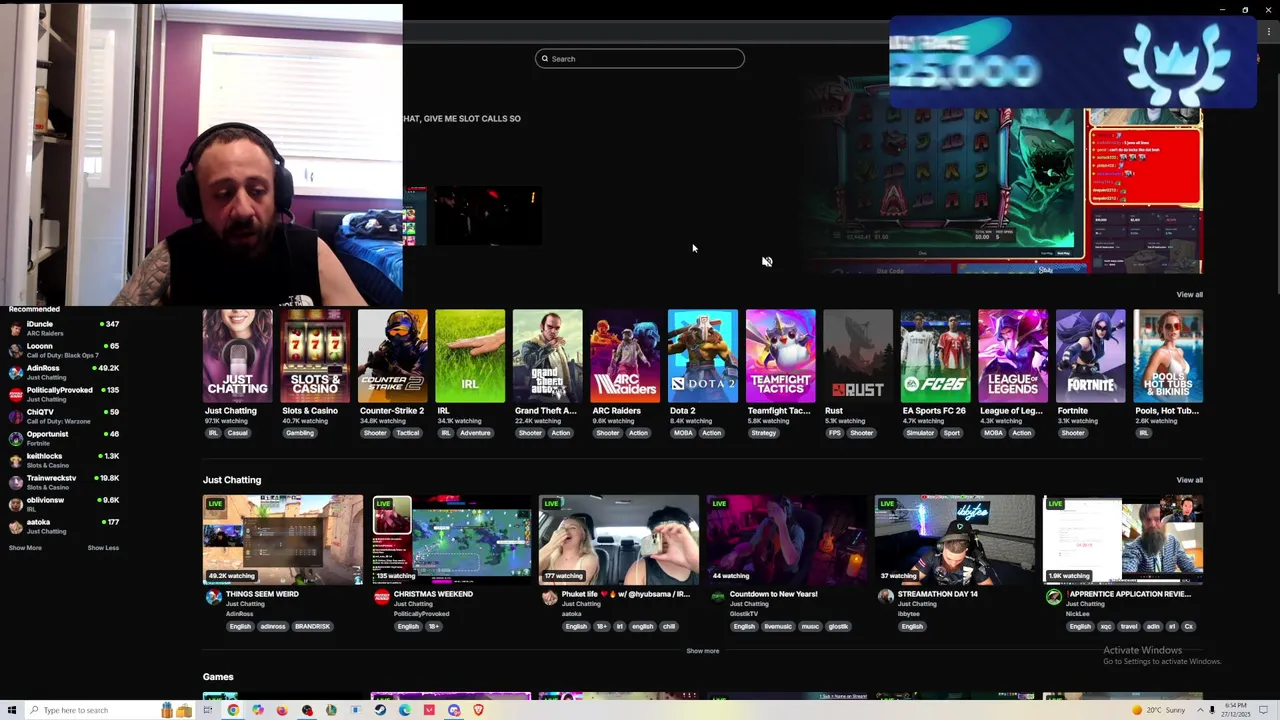
Task: Open the Rust category card
Action: click(x=858, y=356)
